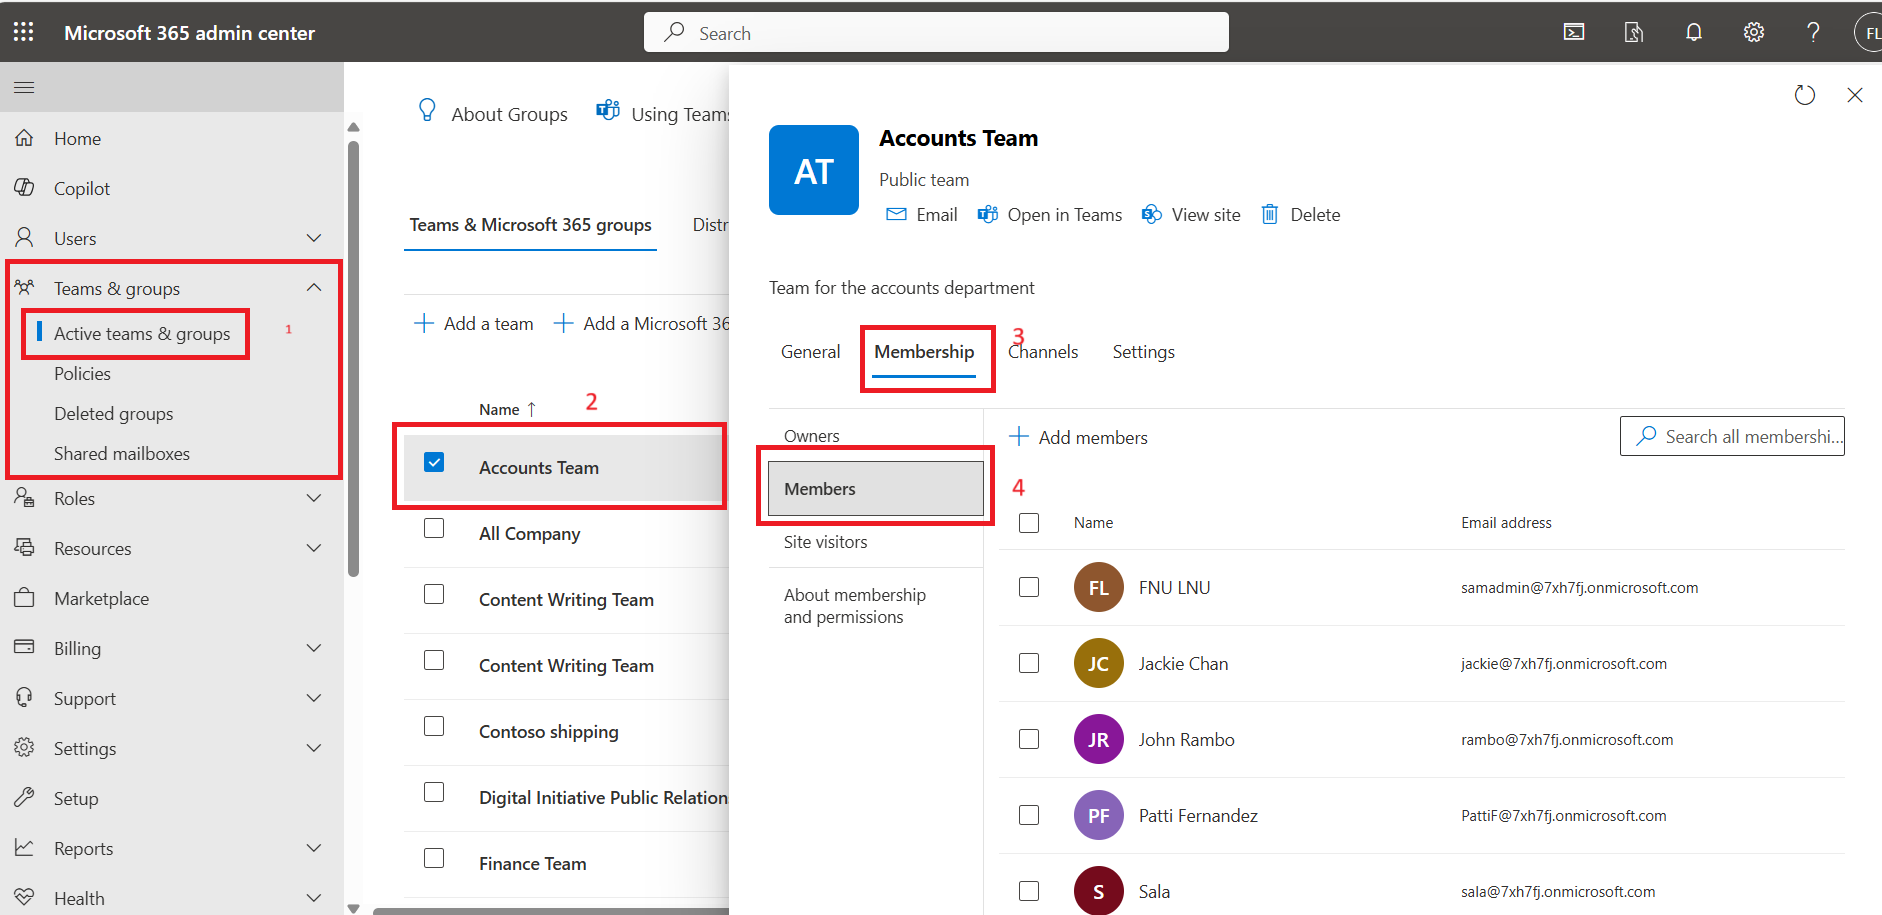Open the app launcher waffle icon
The image size is (1882, 915).
(x=24, y=32)
